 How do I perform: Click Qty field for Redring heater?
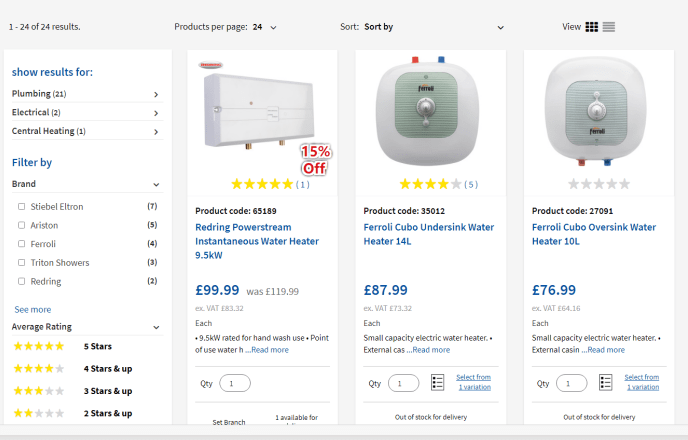(235, 383)
